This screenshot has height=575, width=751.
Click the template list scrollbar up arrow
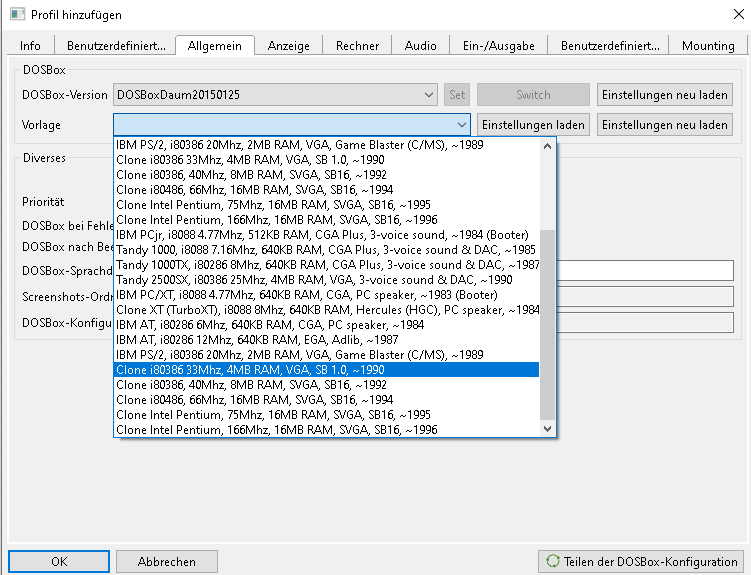pyautogui.click(x=547, y=146)
